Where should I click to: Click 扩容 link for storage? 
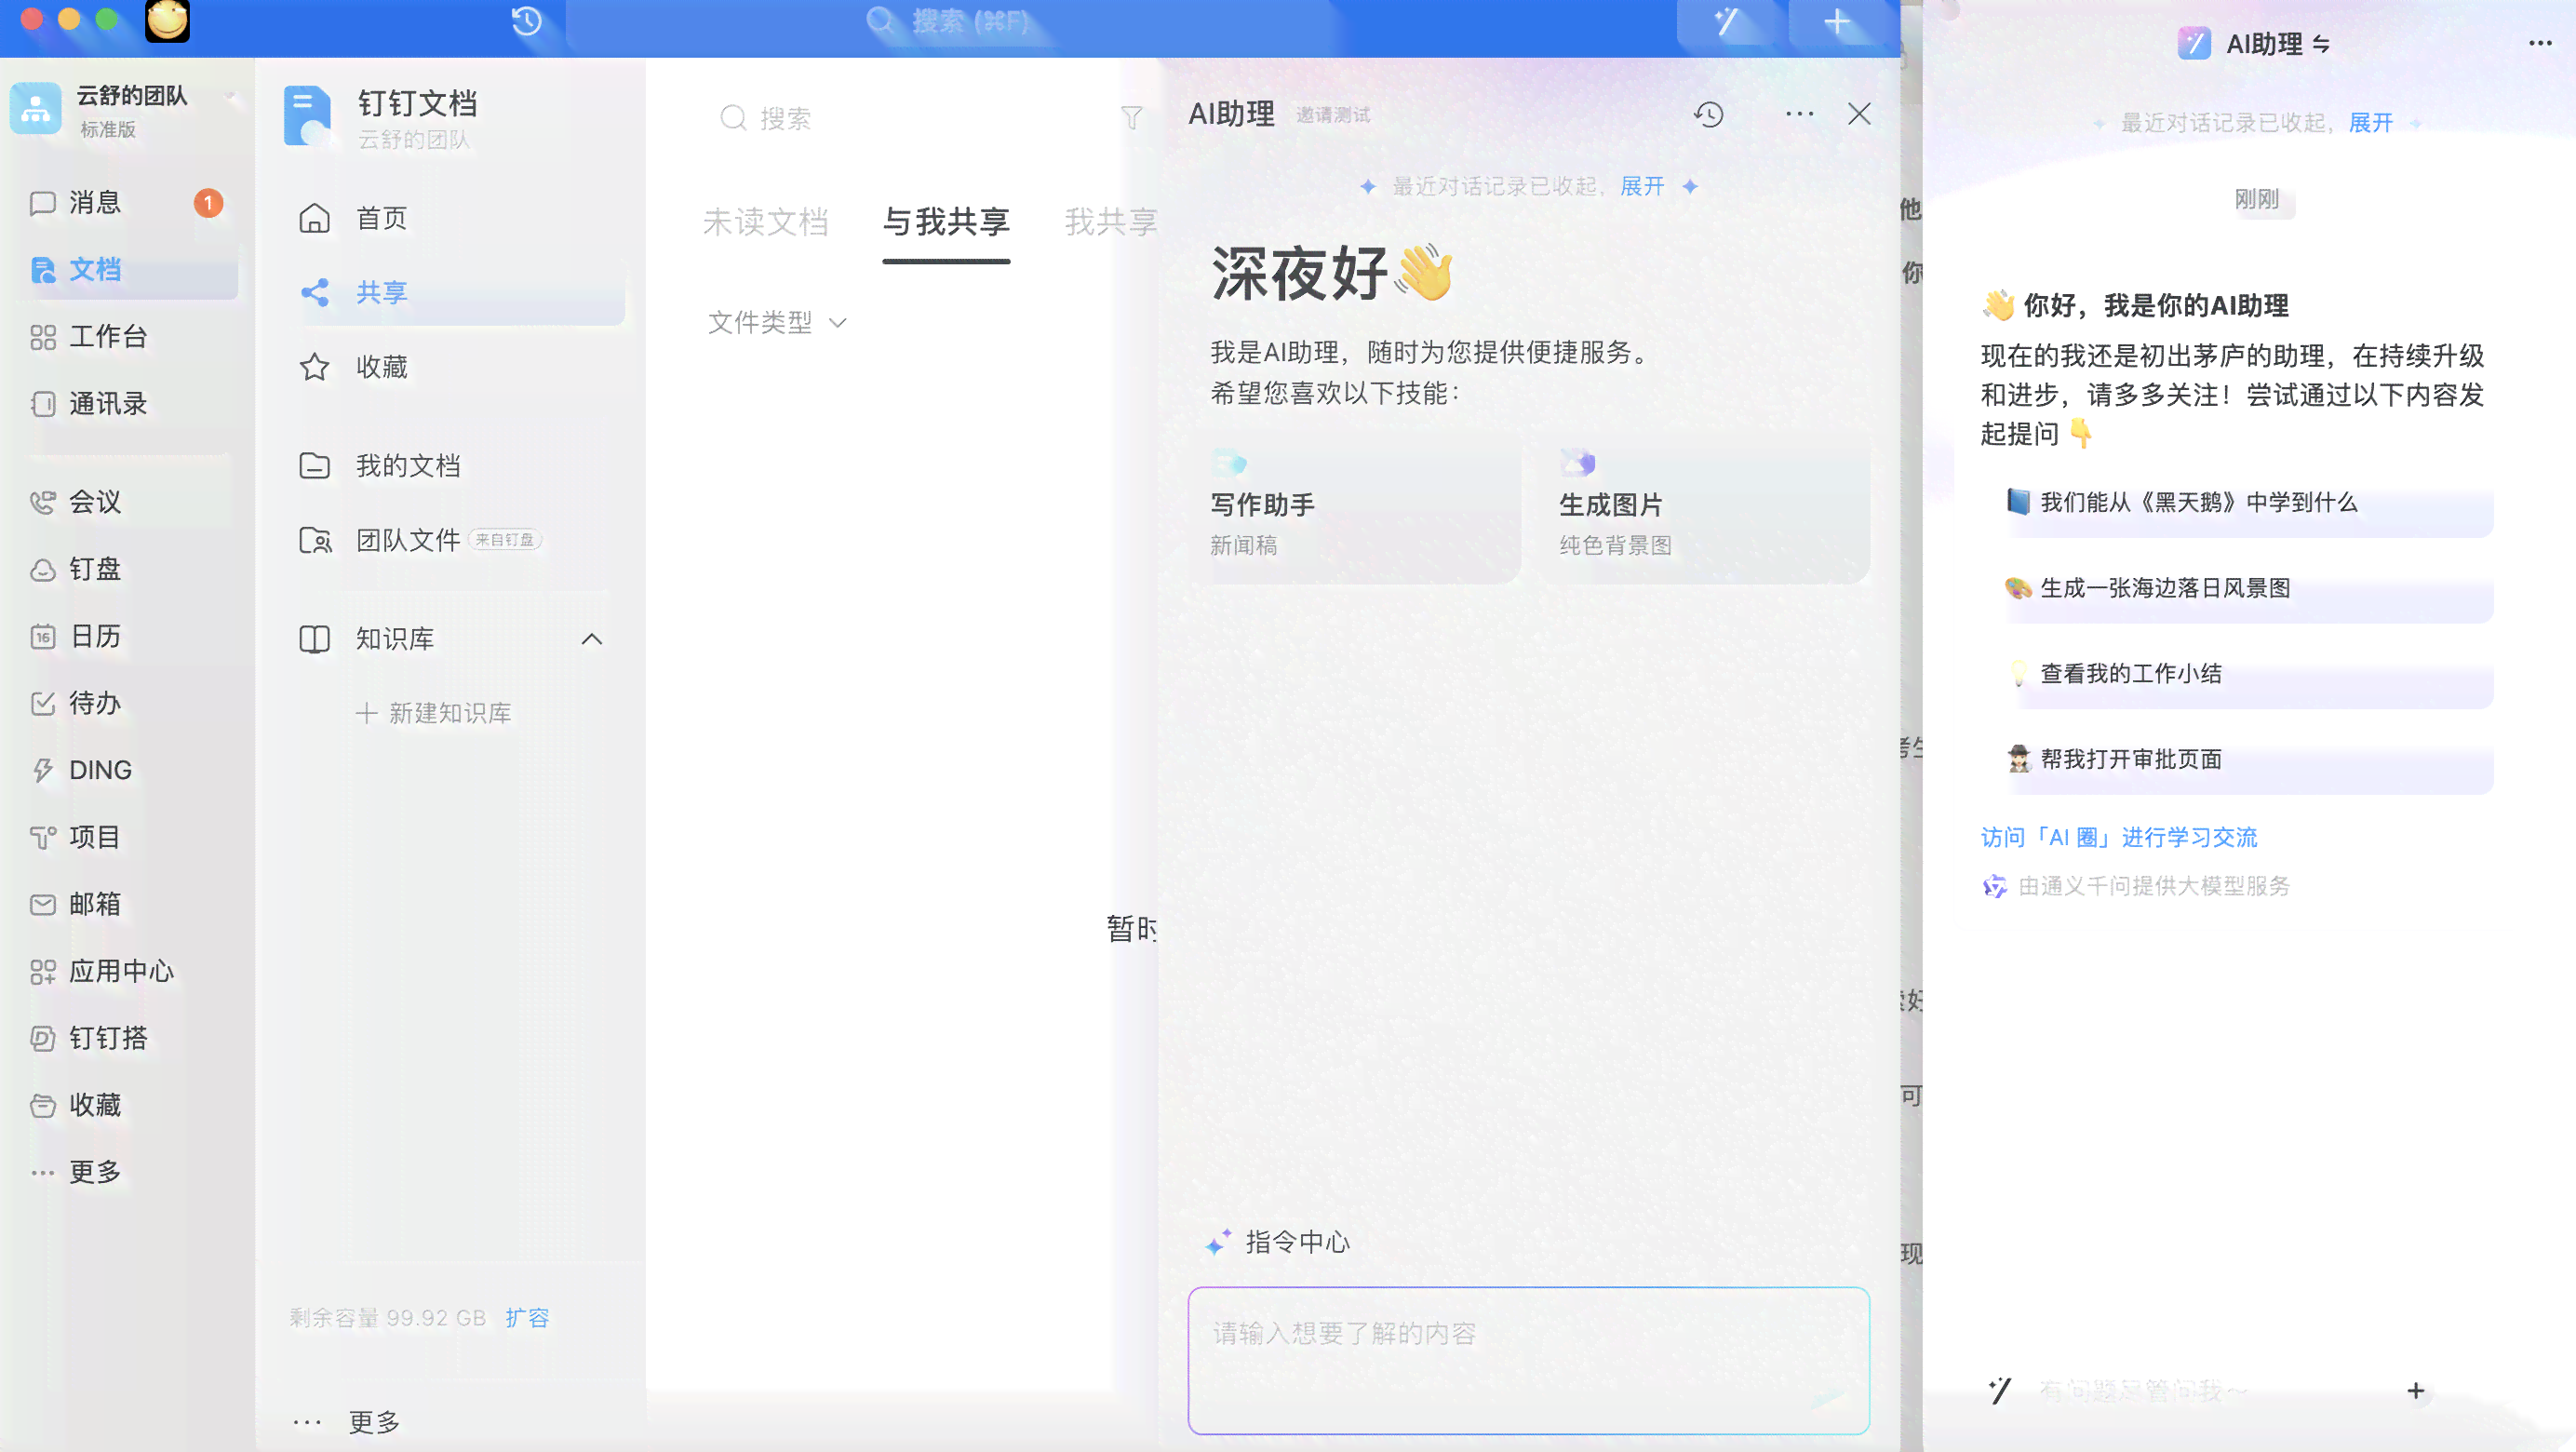[x=527, y=1318]
